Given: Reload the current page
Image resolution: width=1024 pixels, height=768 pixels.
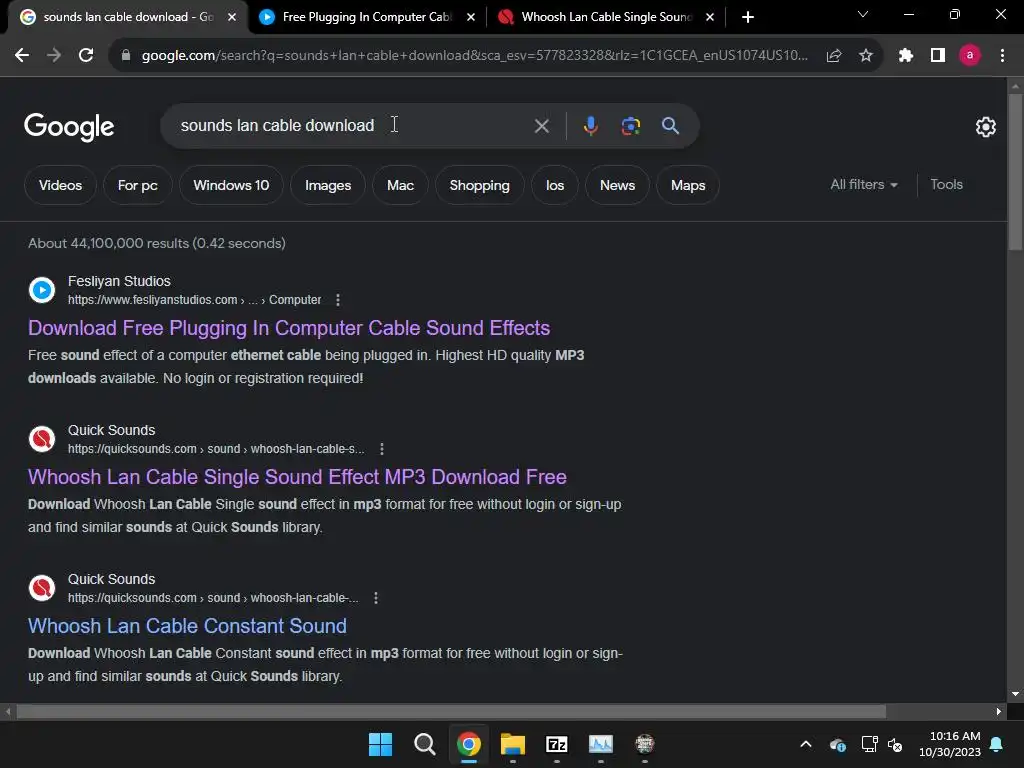Looking at the screenshot, I should point(86,56).
